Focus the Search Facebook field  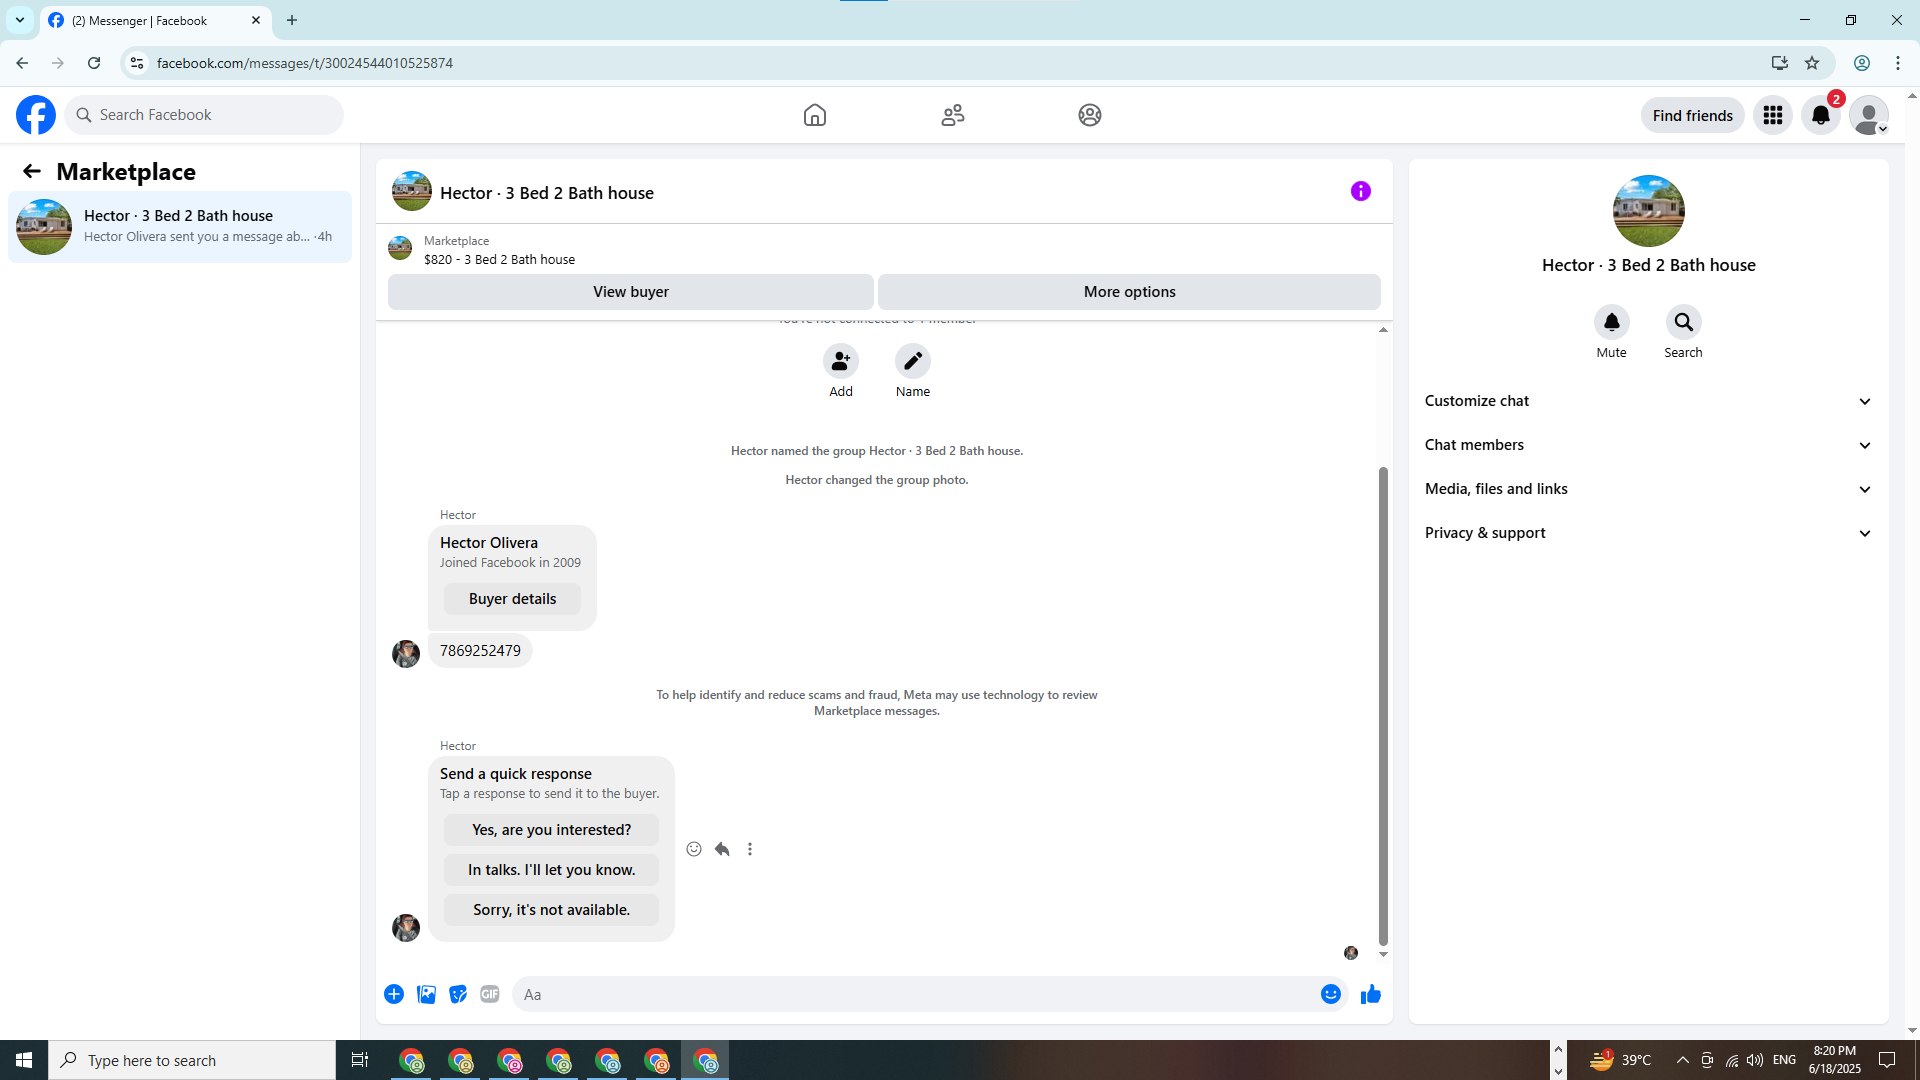coord(204,115)
